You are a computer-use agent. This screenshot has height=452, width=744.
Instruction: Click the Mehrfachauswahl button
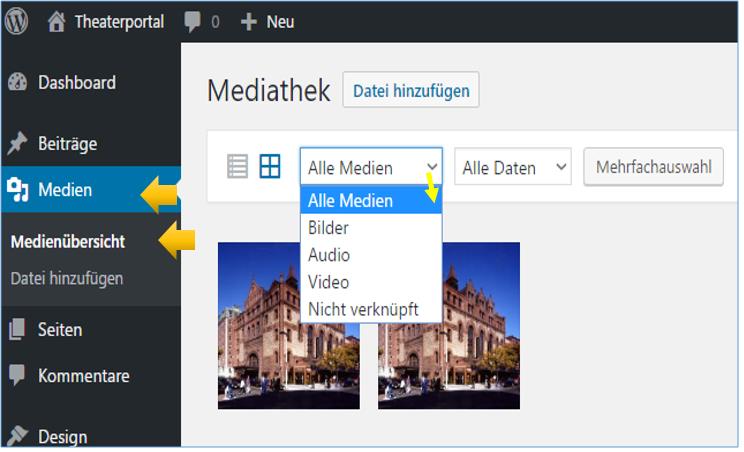(x=653, y=168)
